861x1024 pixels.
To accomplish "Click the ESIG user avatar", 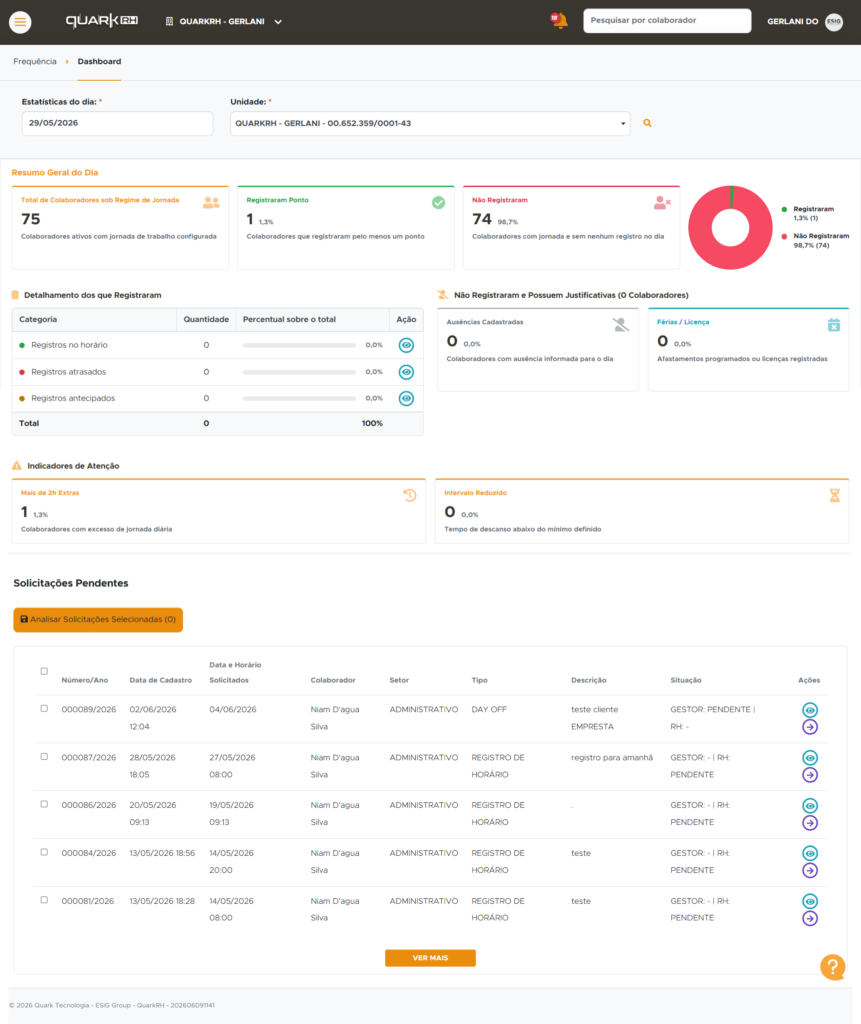I will point(834,22).
